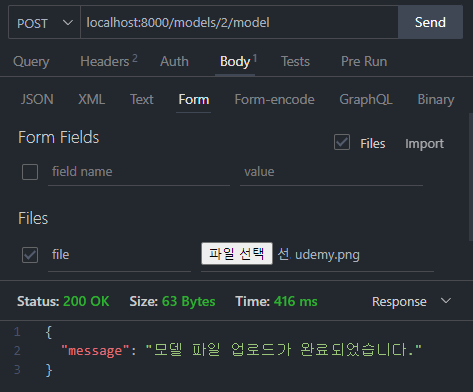
Task: Open the Tests tab
Action: pyautogui.click(x=295, y=61)
